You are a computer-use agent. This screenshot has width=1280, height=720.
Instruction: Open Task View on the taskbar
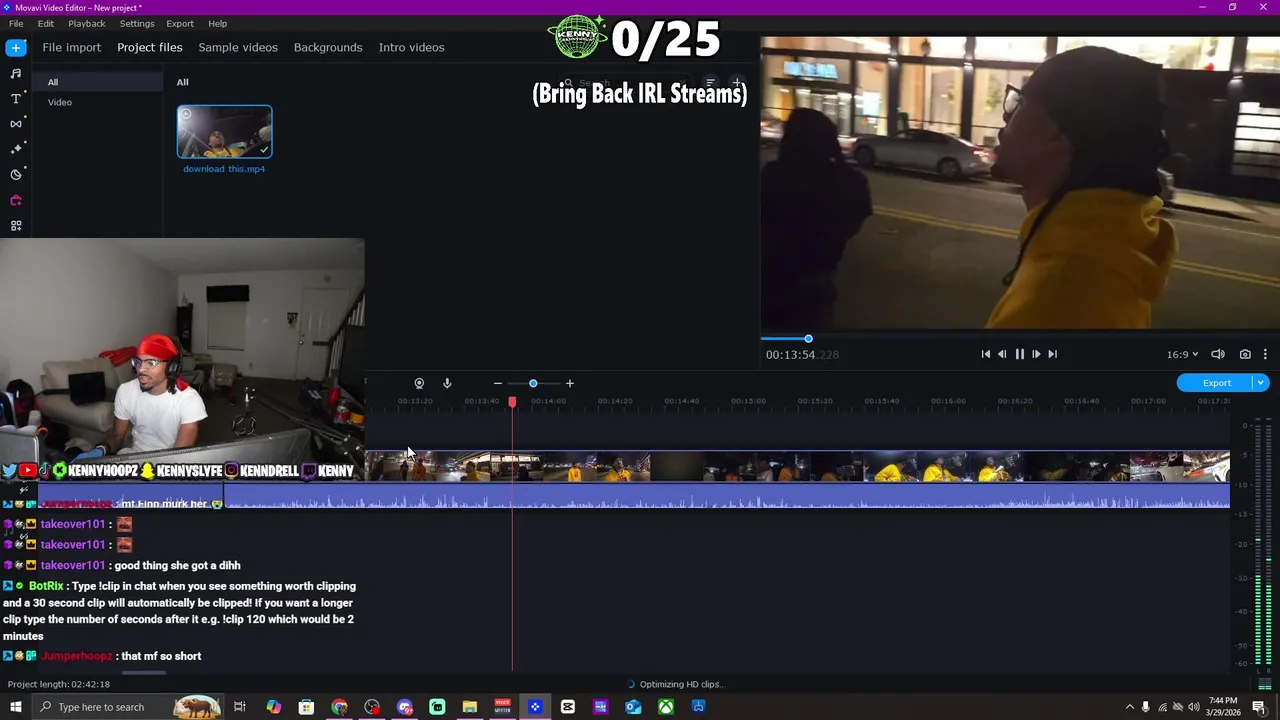[240, 707]
